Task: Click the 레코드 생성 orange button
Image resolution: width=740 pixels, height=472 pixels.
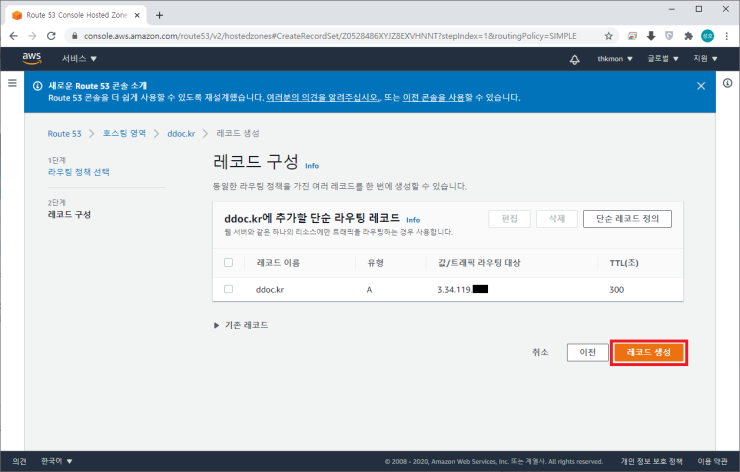Action: (648, 352)
